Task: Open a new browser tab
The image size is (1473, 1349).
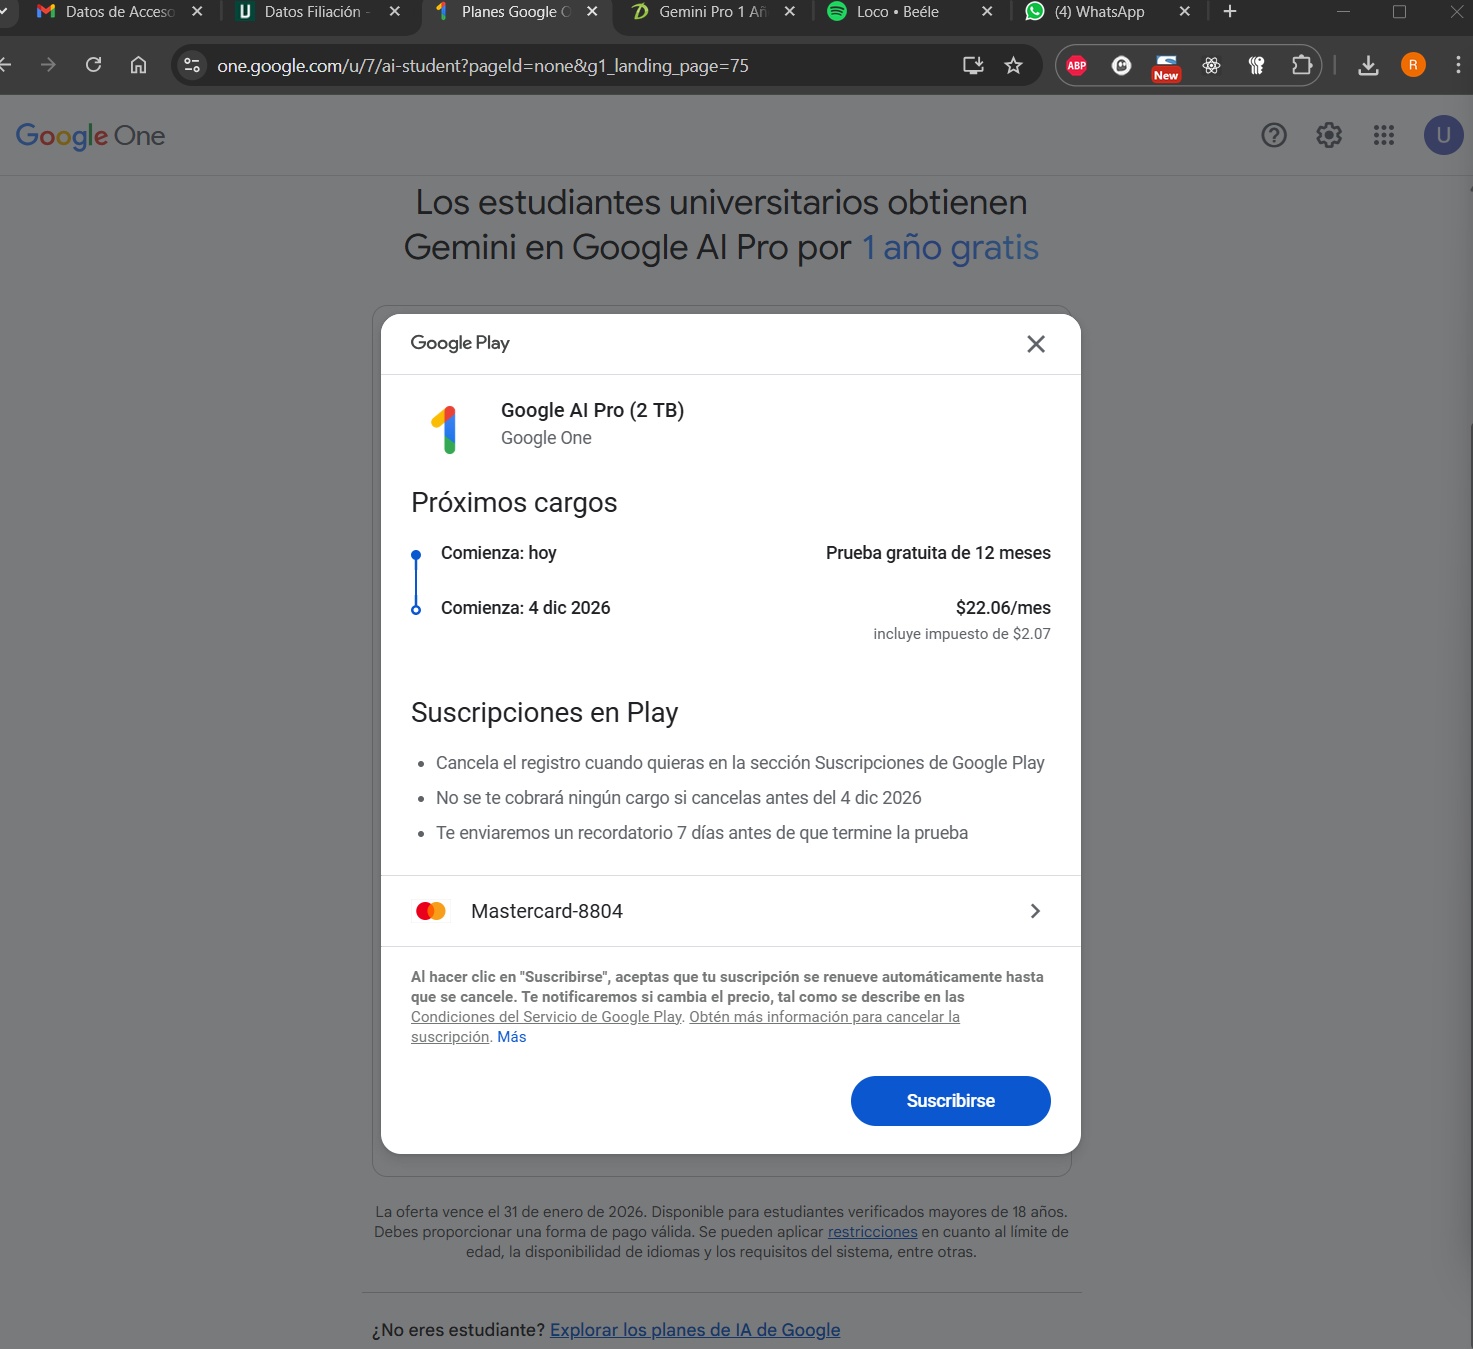Action: click(1230, 12)
